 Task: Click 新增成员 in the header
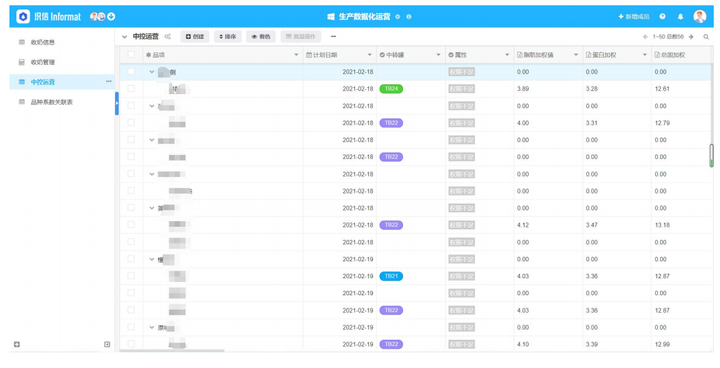point(634,17)
